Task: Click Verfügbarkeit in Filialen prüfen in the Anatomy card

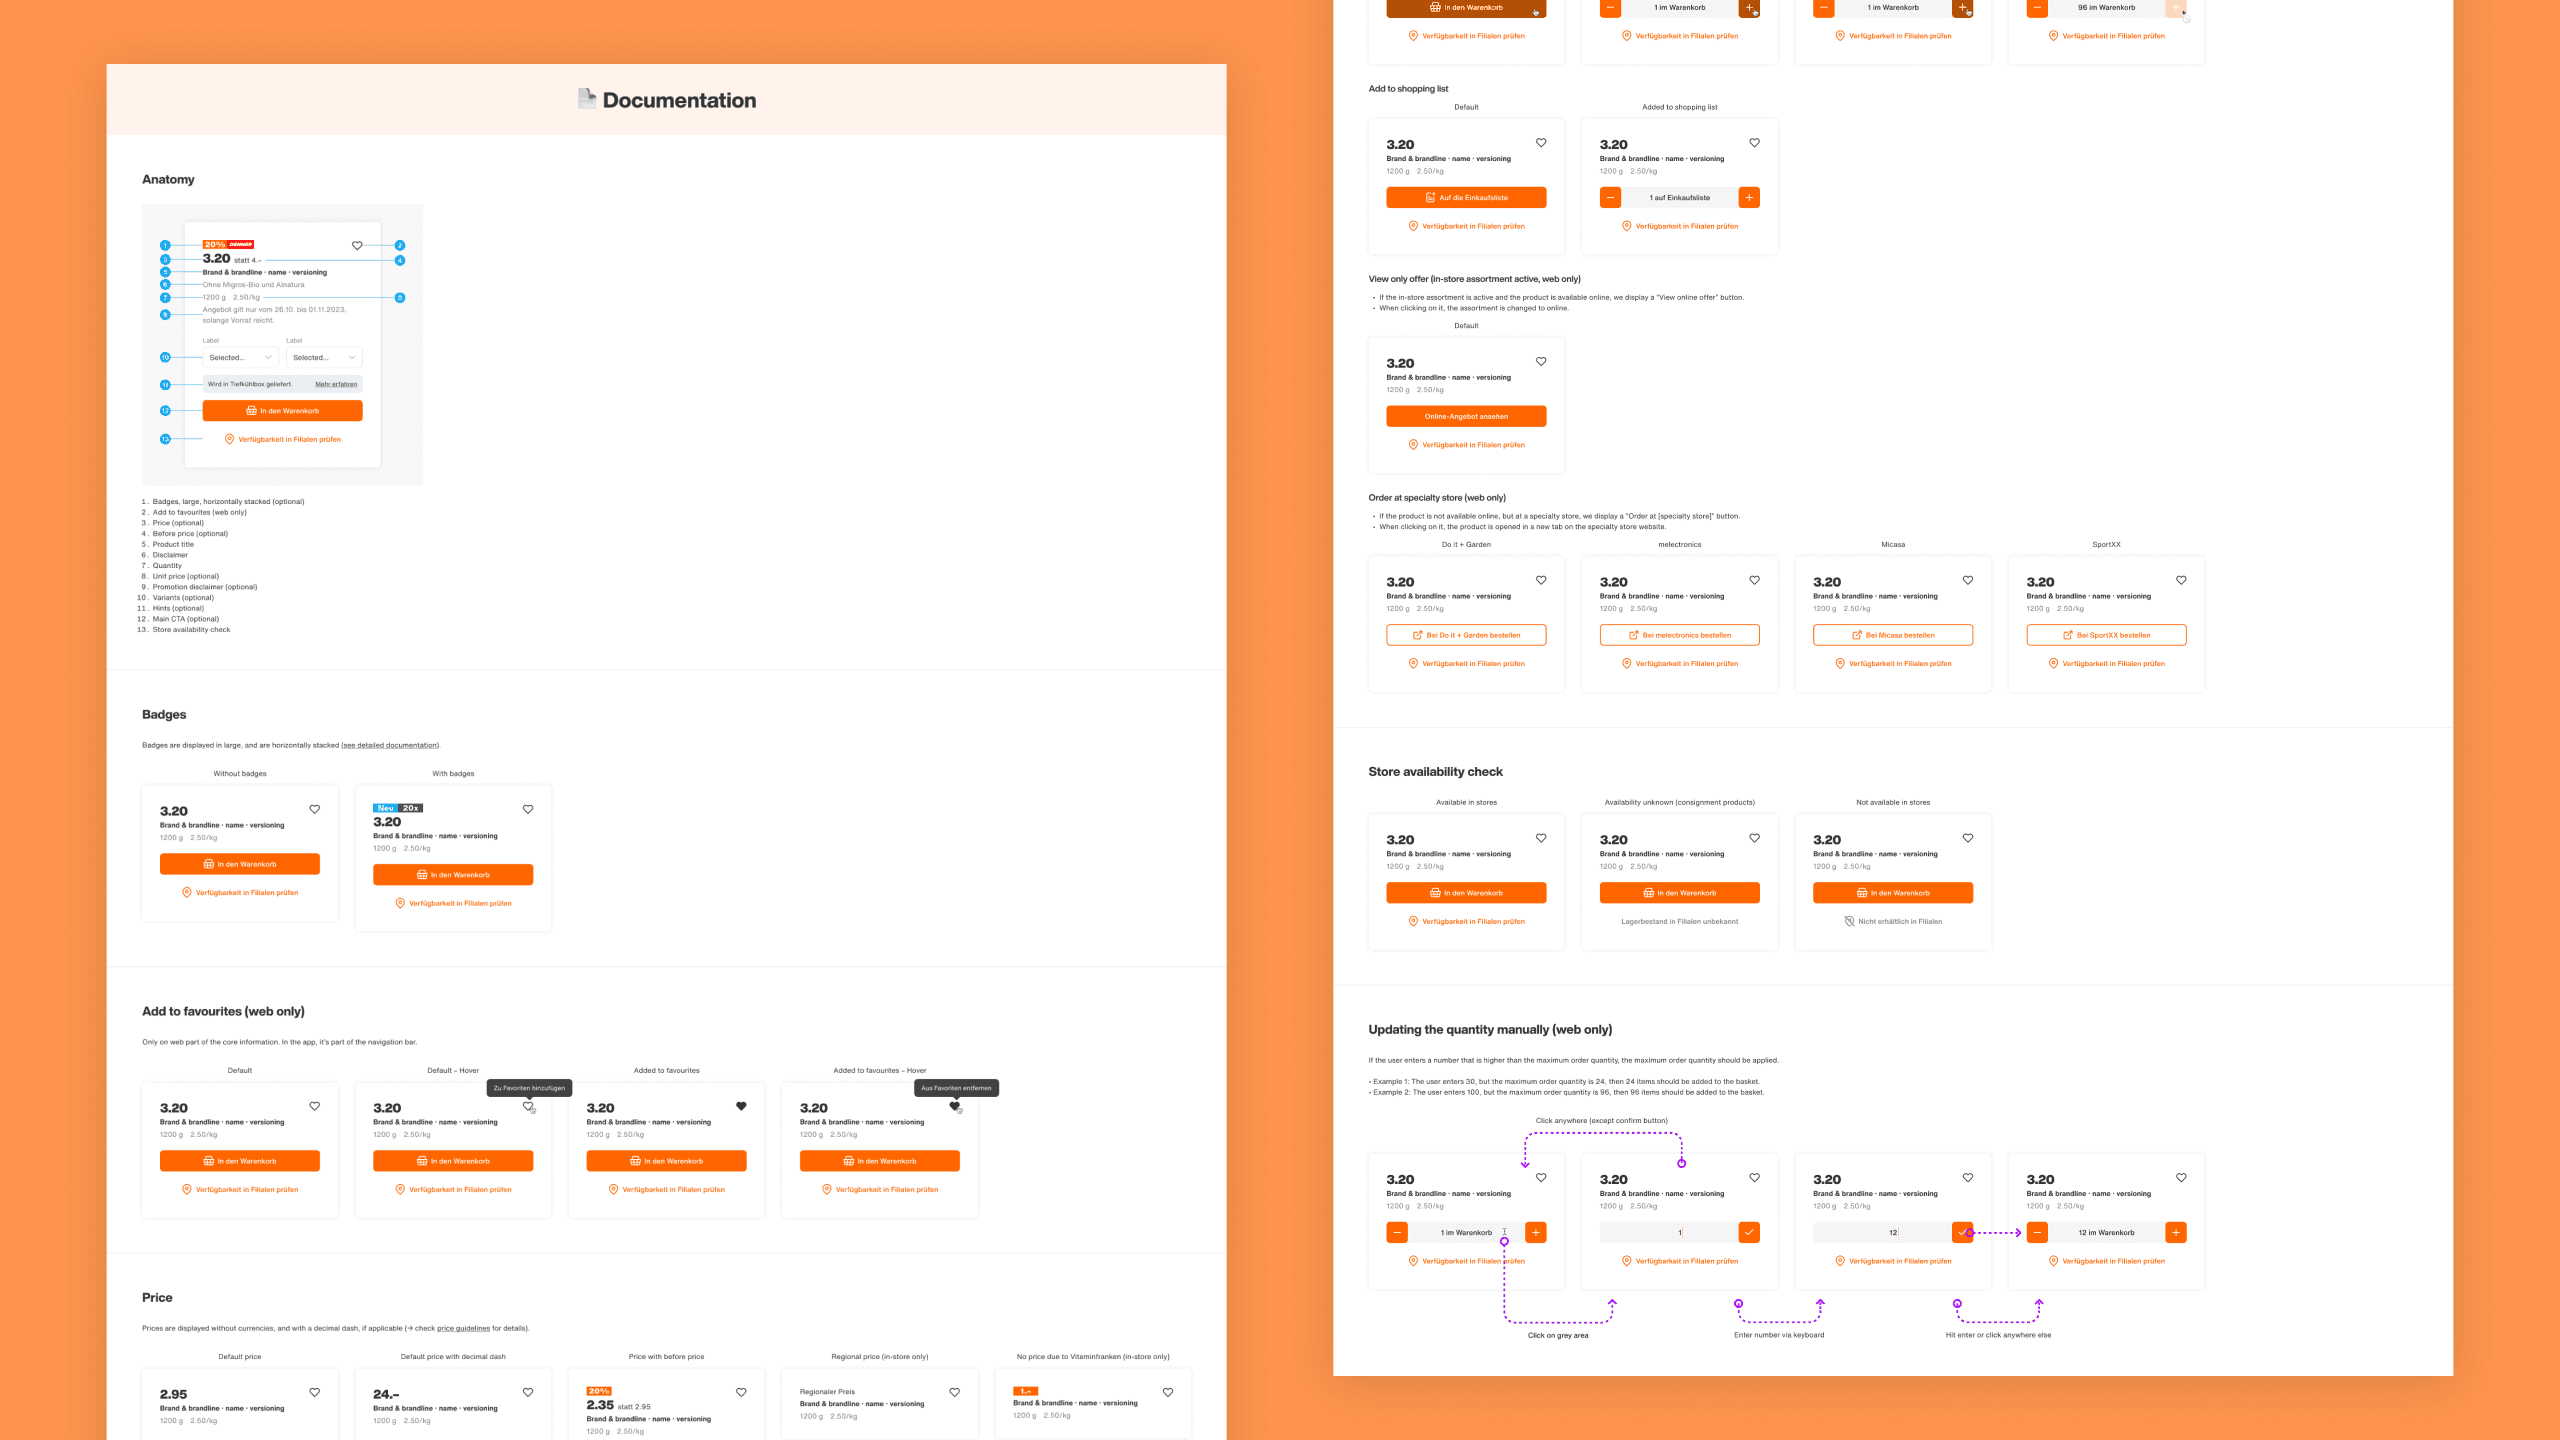Action: coord(282,439)
